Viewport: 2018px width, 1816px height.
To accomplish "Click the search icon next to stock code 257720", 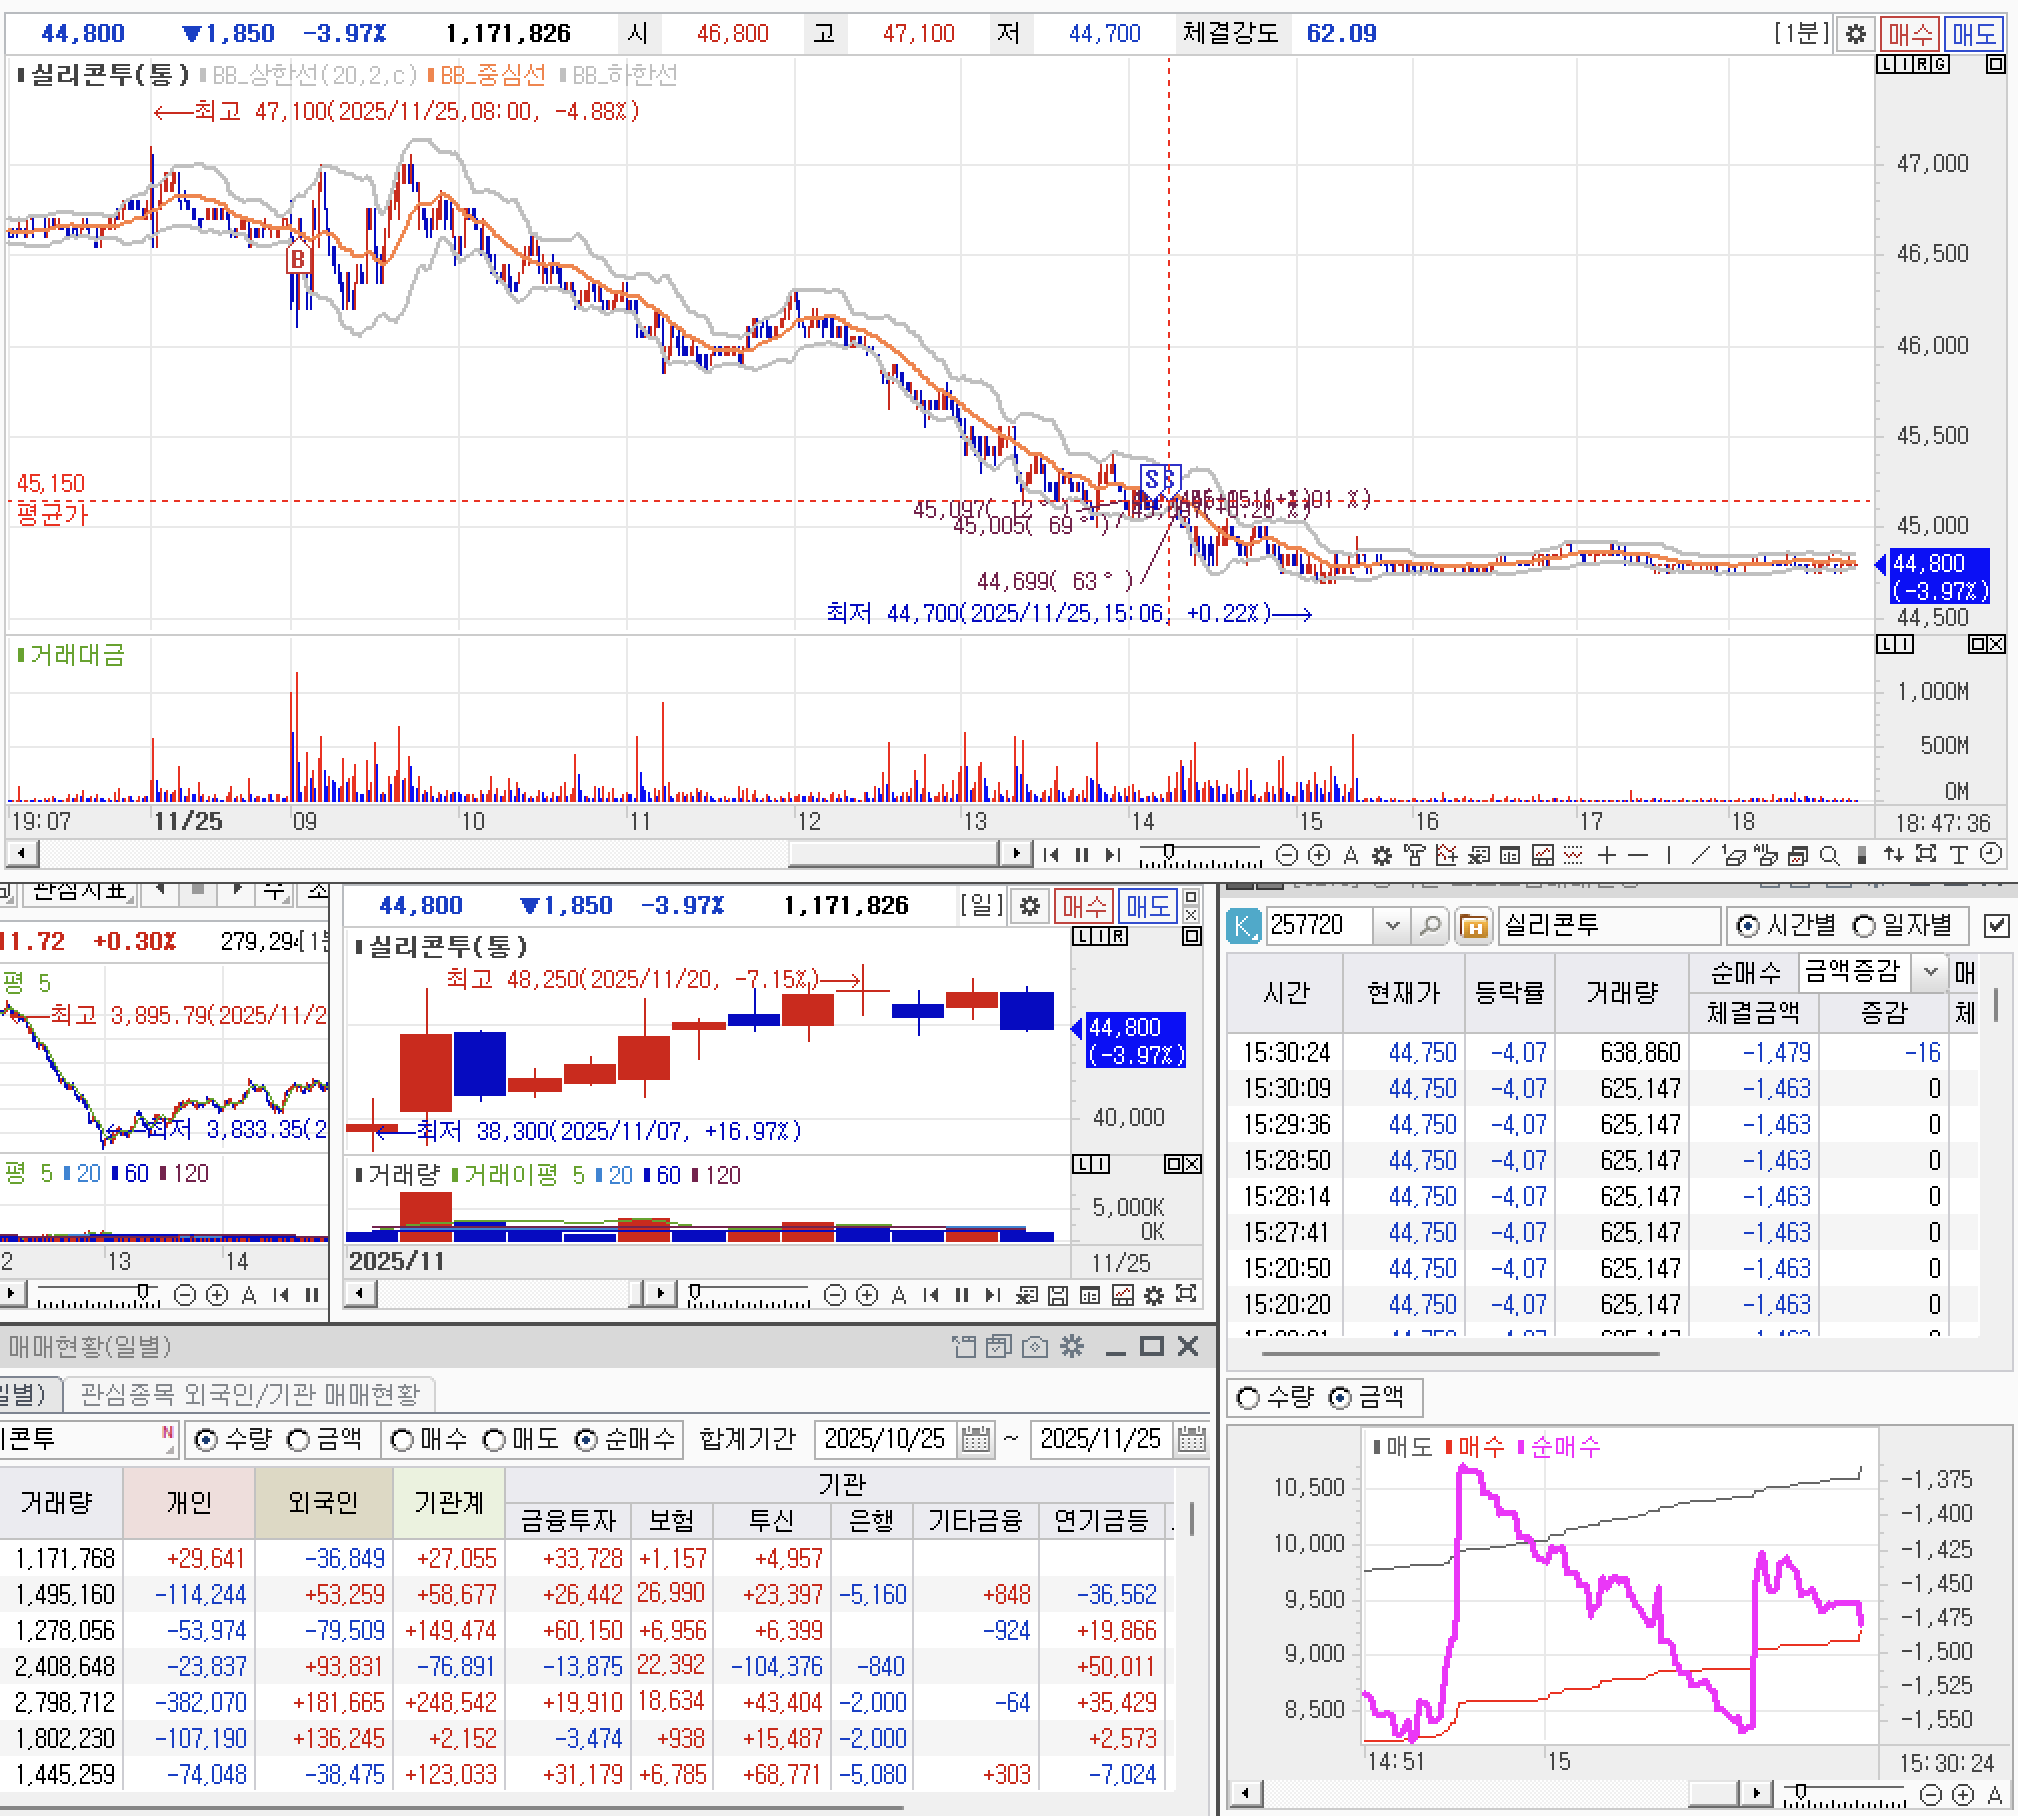I will tap(1430, 927).
